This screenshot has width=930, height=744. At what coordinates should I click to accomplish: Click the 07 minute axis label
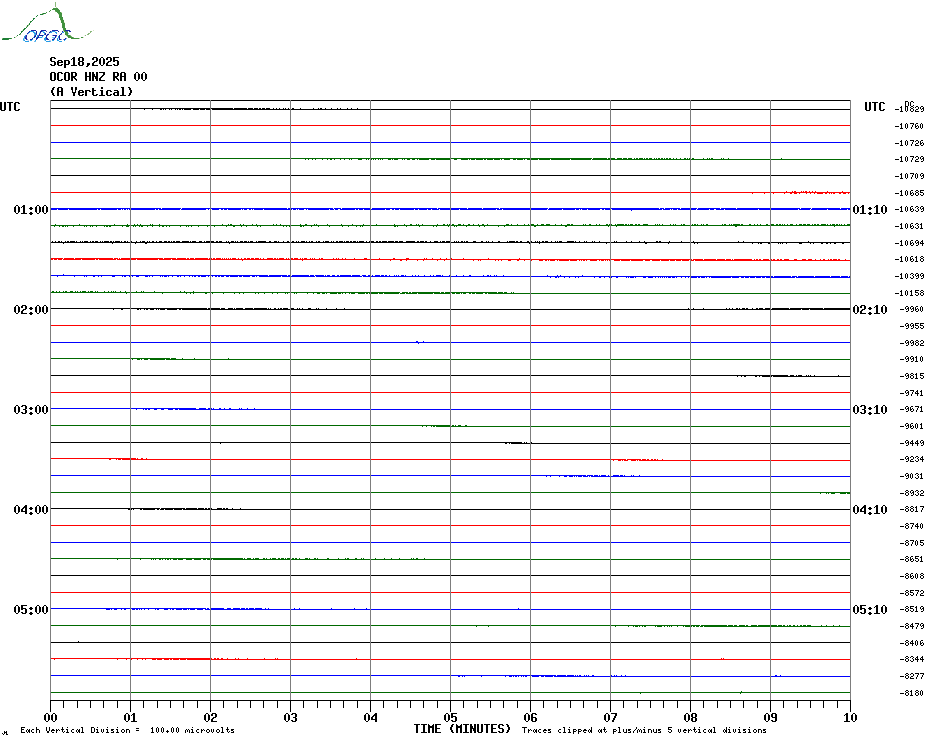(610, 718)
